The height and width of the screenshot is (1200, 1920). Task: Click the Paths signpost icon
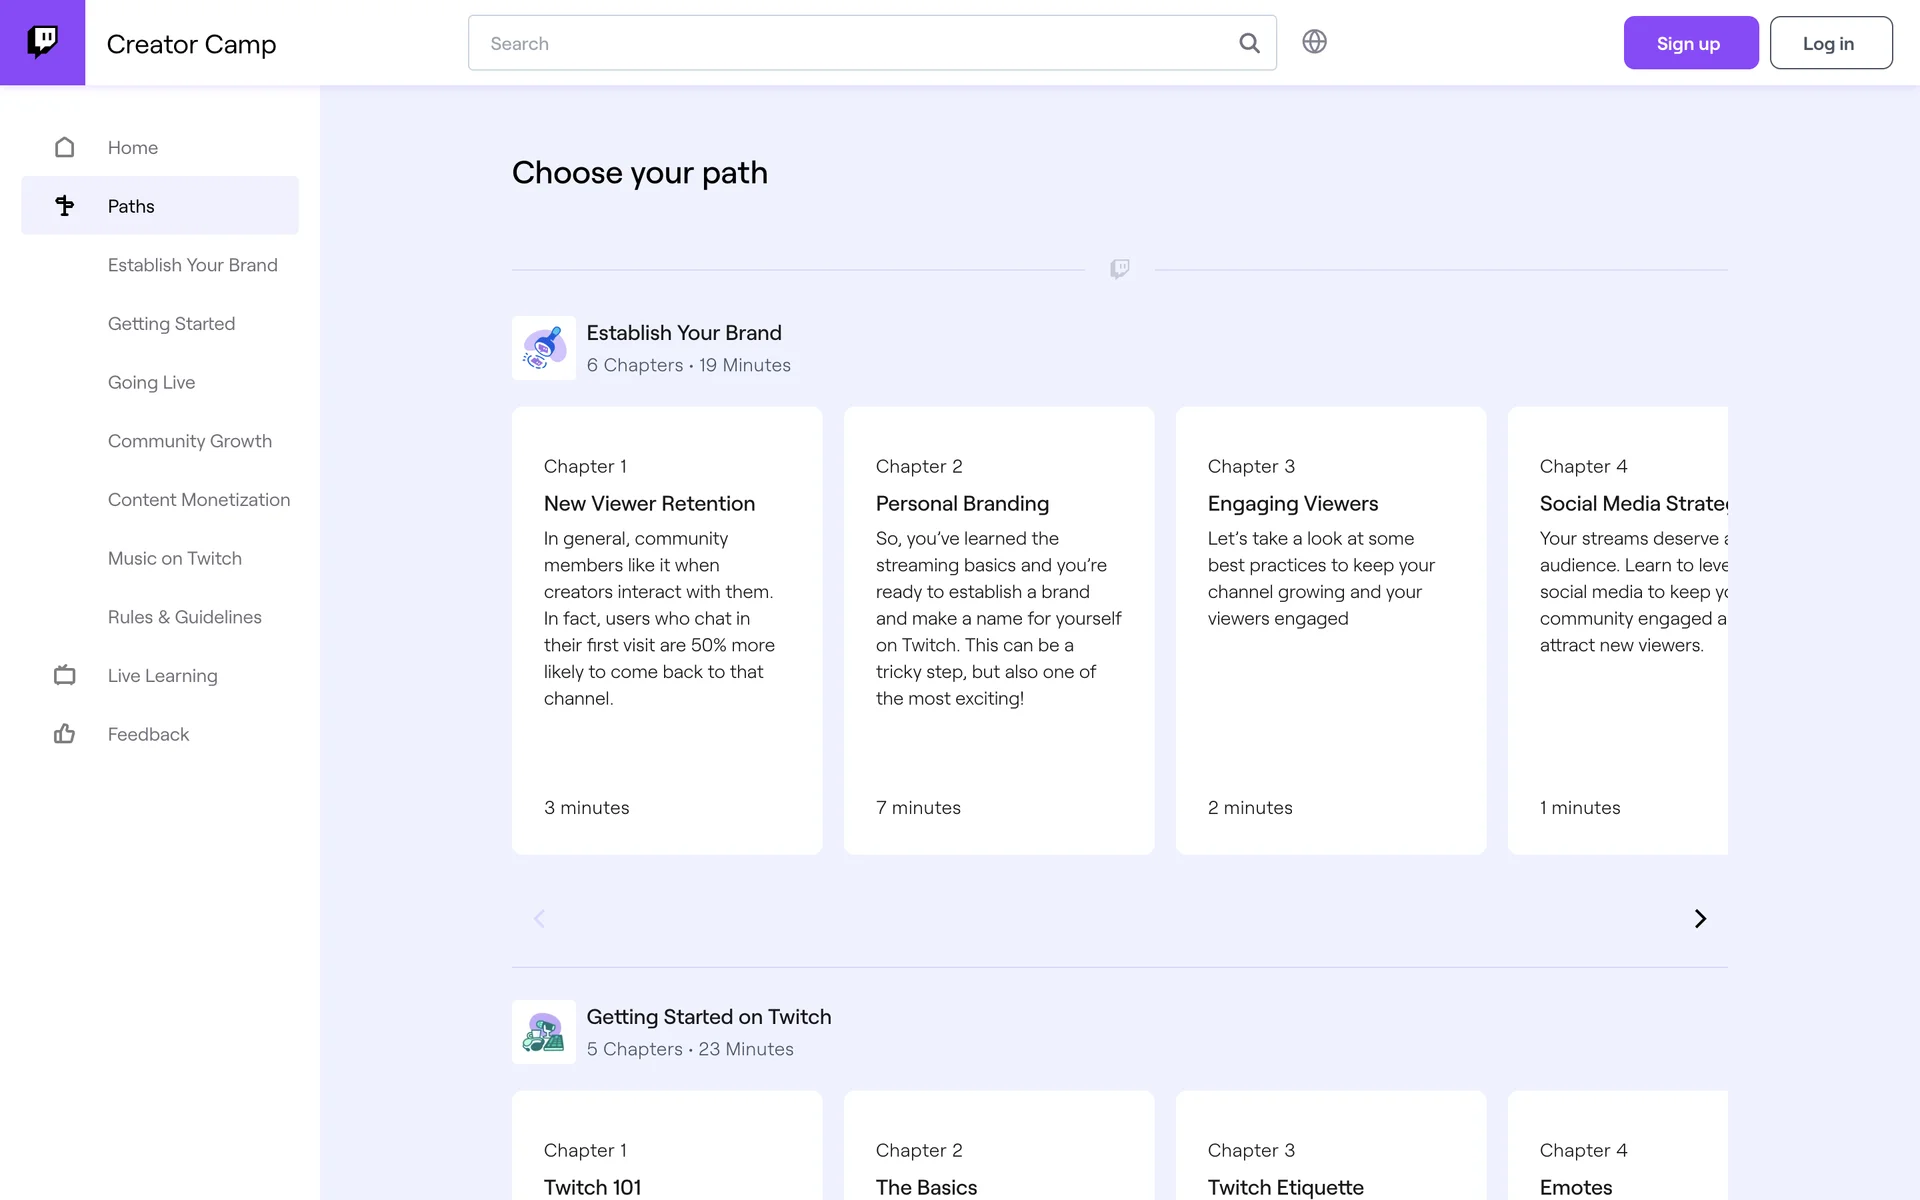coord(65,206)
